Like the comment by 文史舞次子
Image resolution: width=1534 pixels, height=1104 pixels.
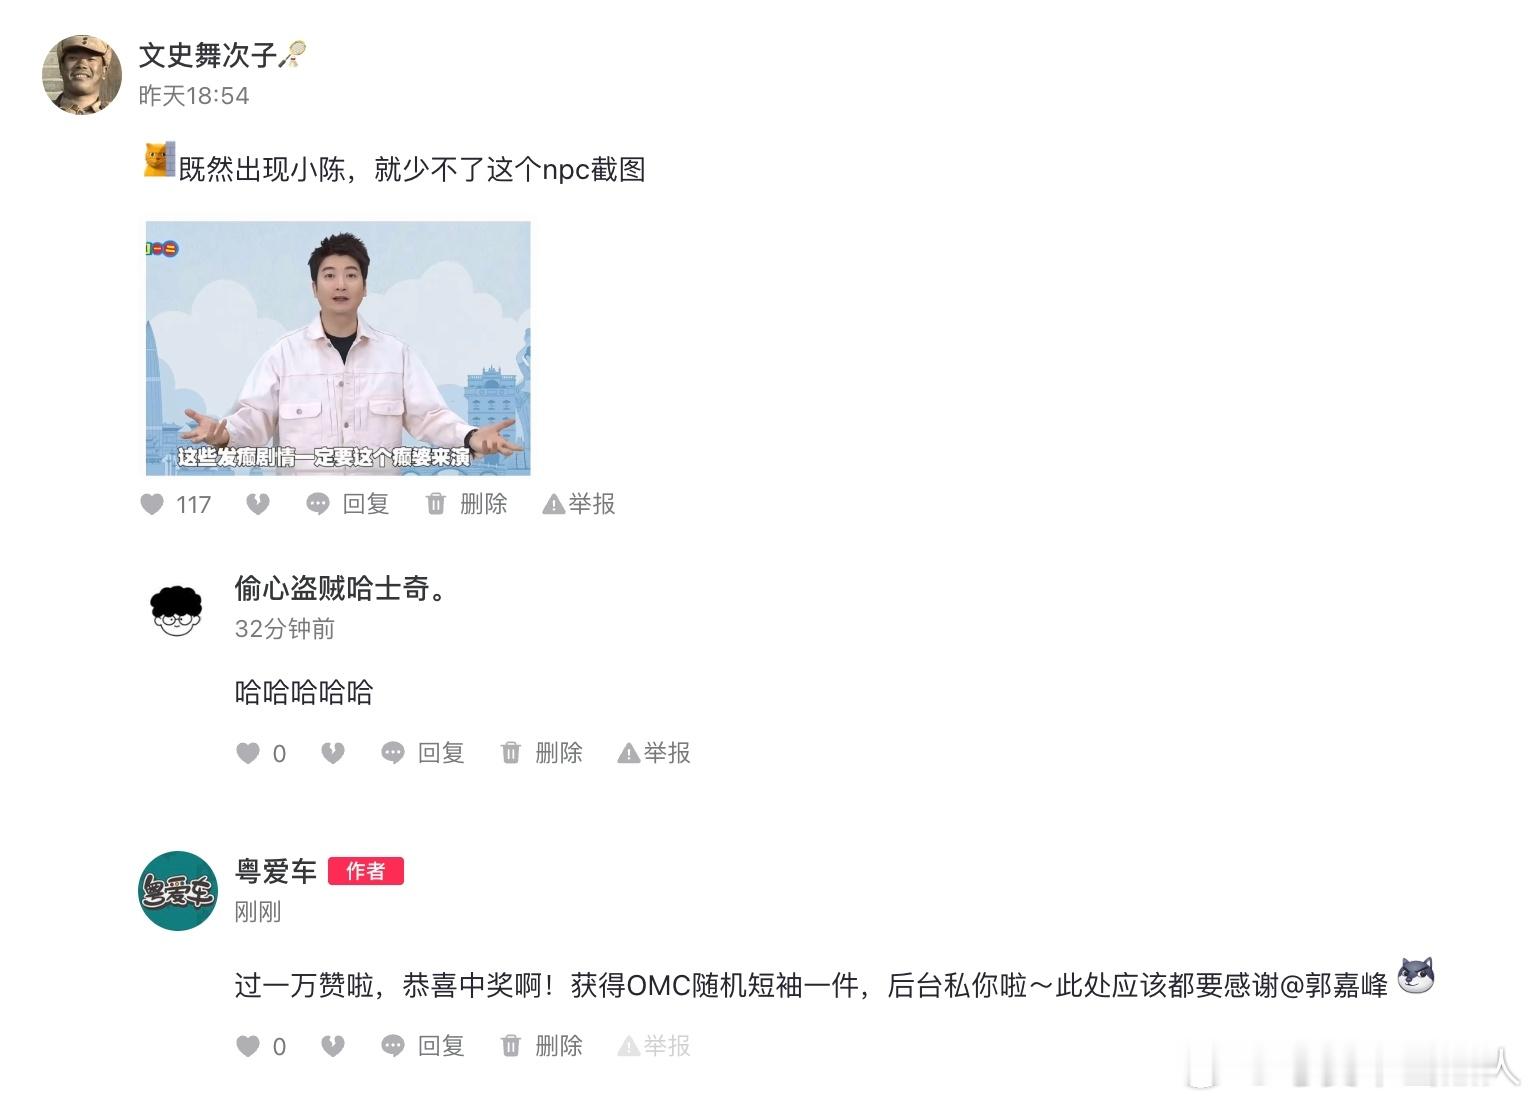[152, 504]
